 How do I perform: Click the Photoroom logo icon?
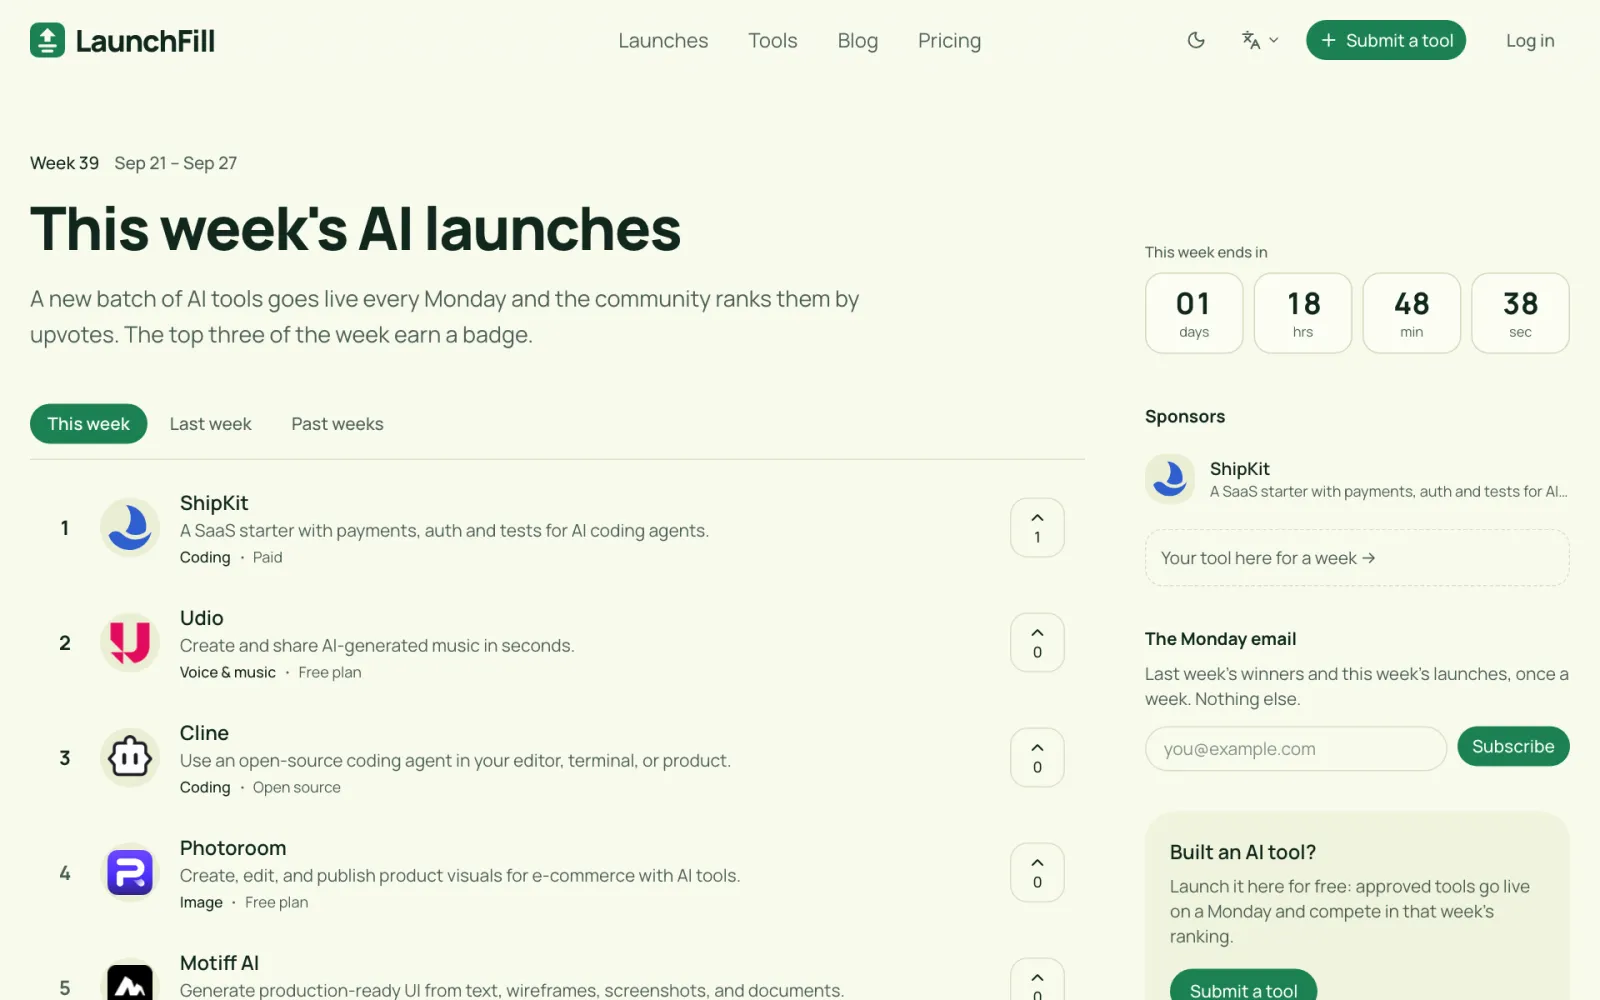[x=130, y=873]
